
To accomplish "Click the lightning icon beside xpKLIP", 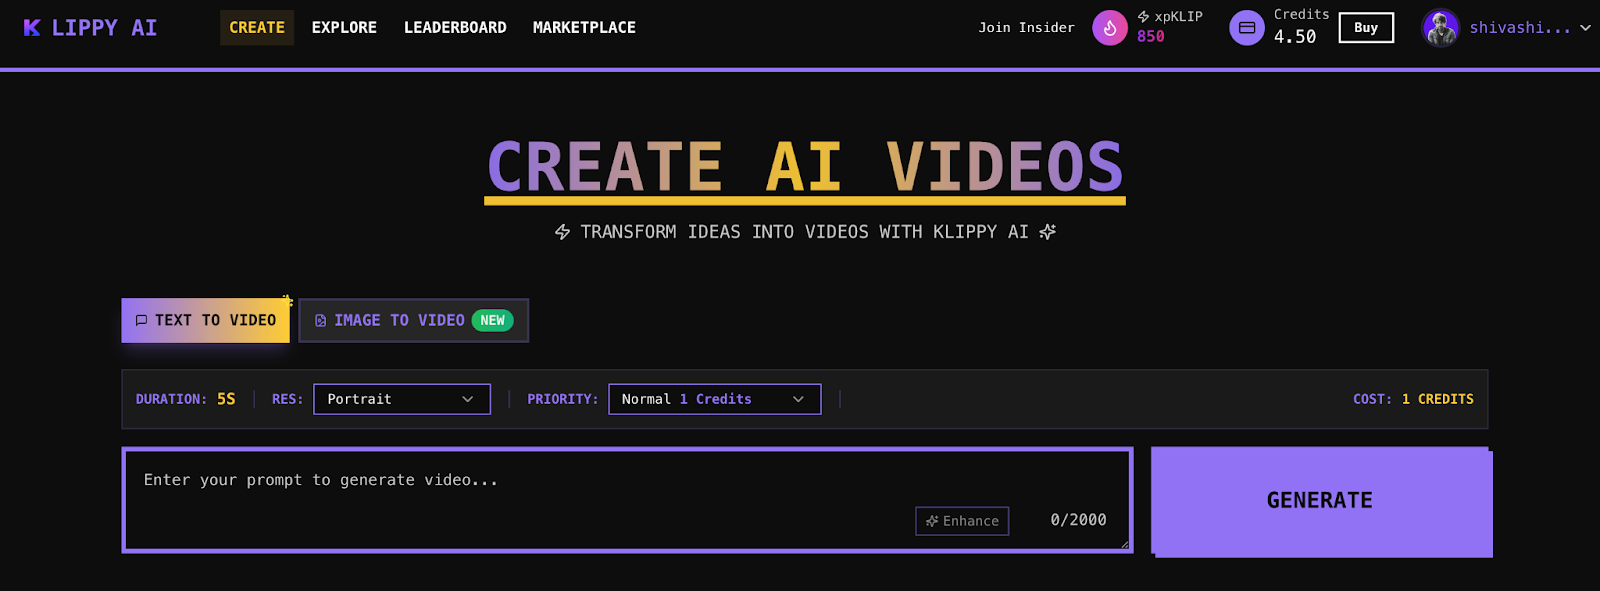I will pos(1143,17).
